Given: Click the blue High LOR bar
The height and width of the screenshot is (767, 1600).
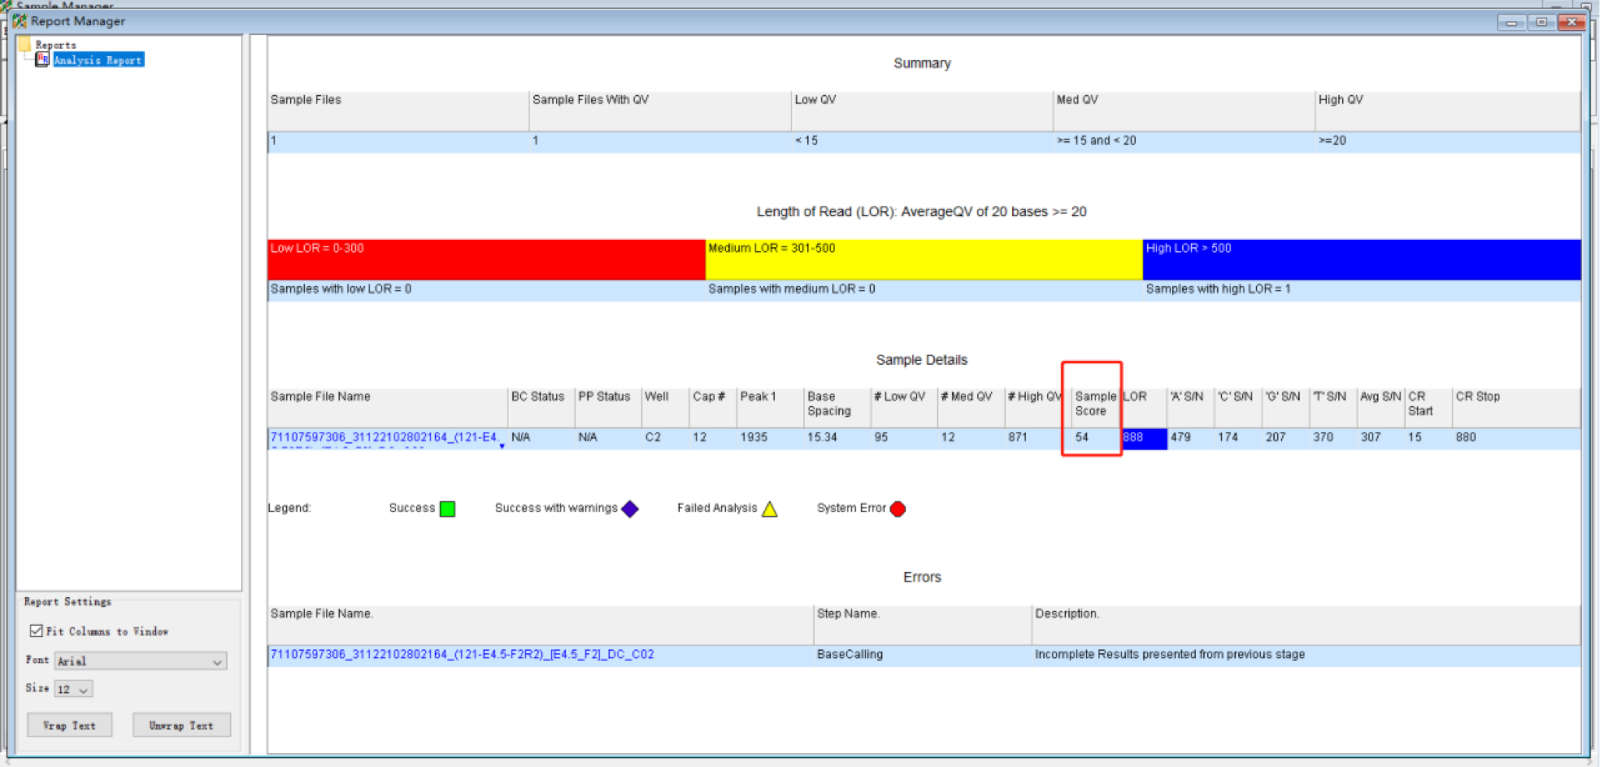Looking at the screenshot, I should pyautogui.click(x=1362, y=260).
